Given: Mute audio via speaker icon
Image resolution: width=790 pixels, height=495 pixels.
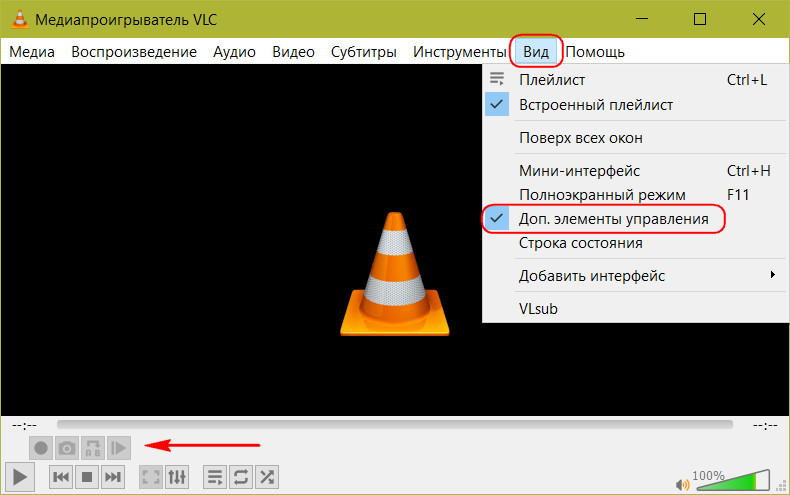Looking at the screenshot, I should pos(682,484).
